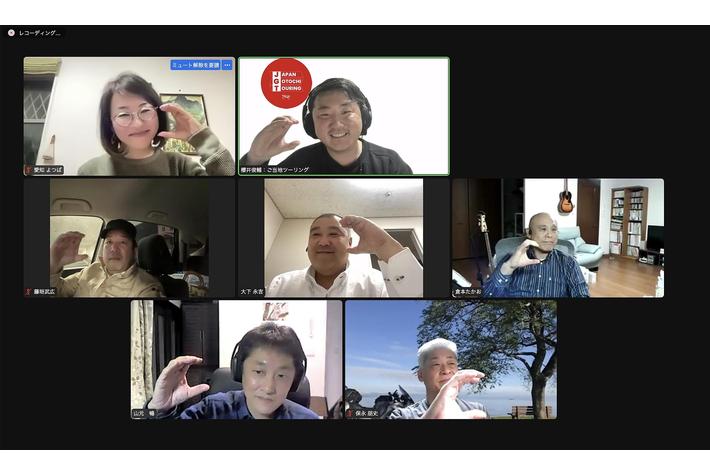Screen dimensions: 710x474
Task: Click the Japan Gotochi Touring logo
Action: 286,83
